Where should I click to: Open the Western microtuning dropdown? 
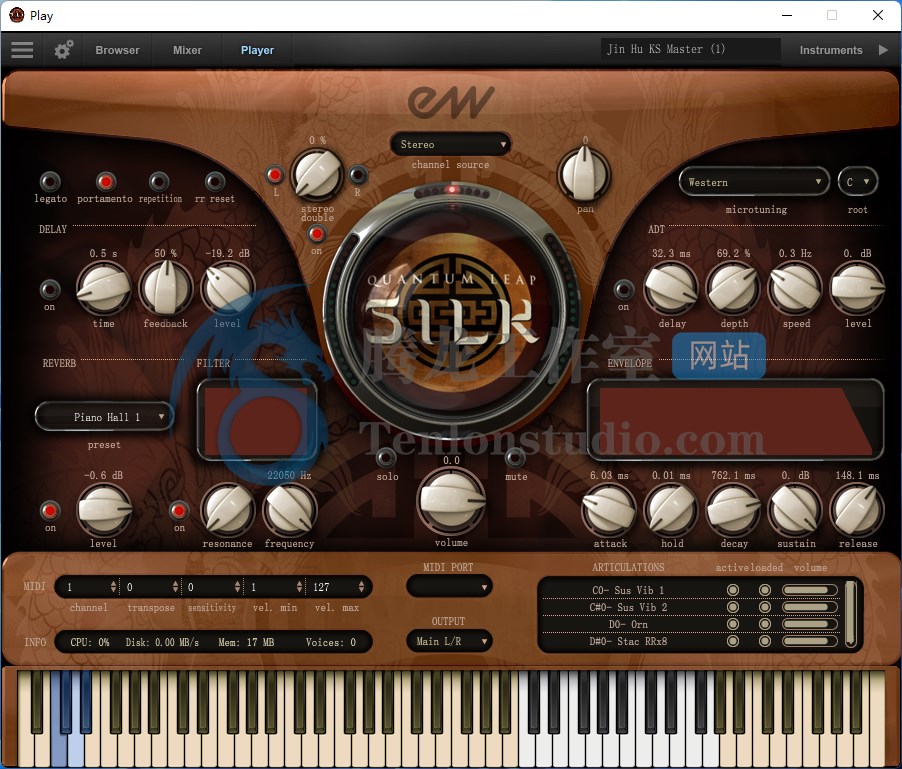(754, 182)
